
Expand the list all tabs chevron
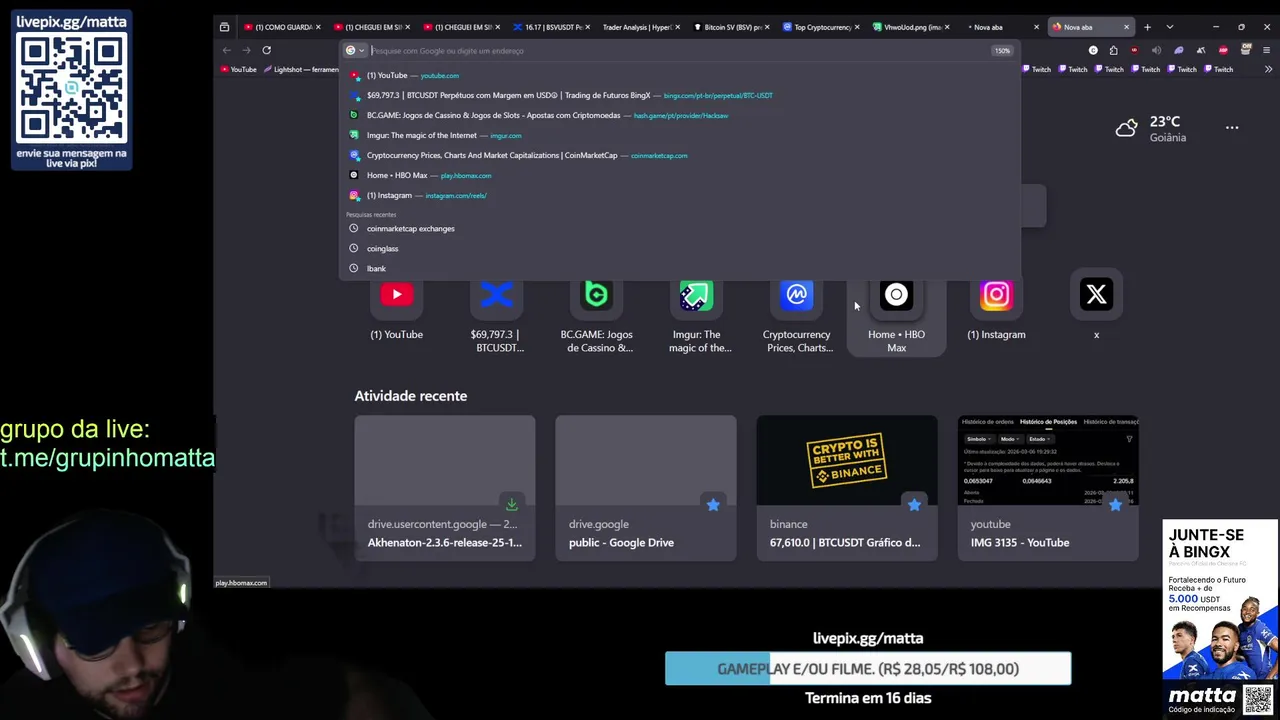(x=1169, y=27)
